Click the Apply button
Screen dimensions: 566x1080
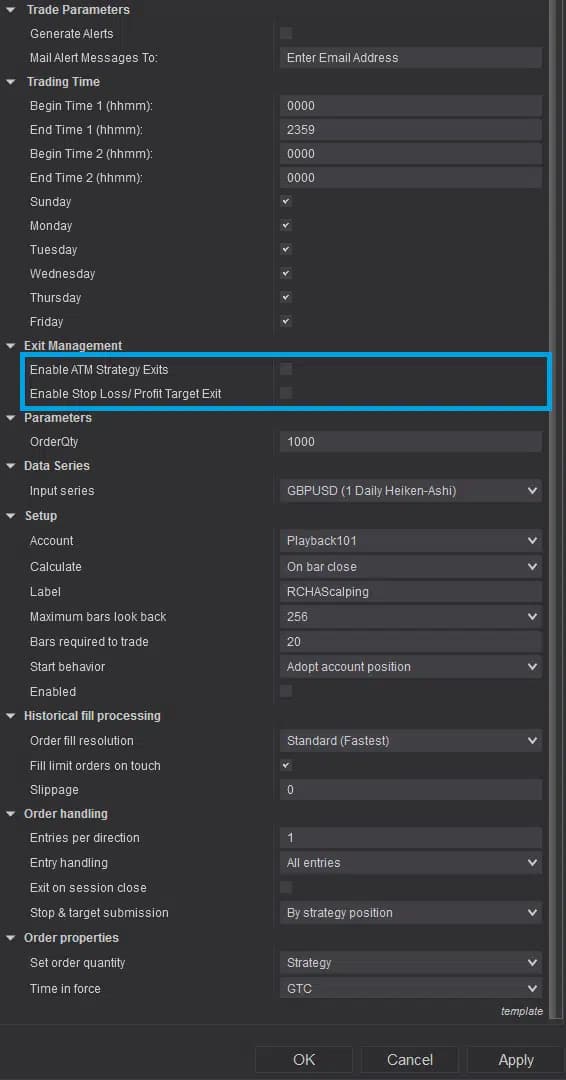coord(516,1059)
